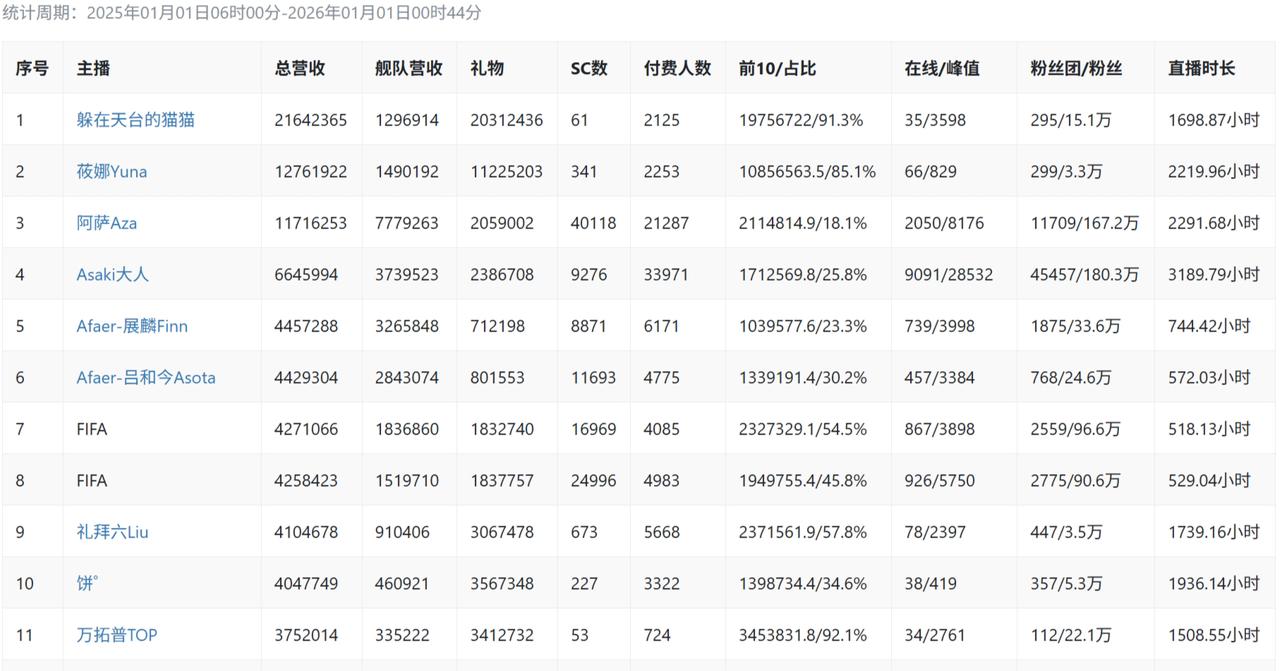Click the 粉丝团/粉丝 column header

point(1076,69)
